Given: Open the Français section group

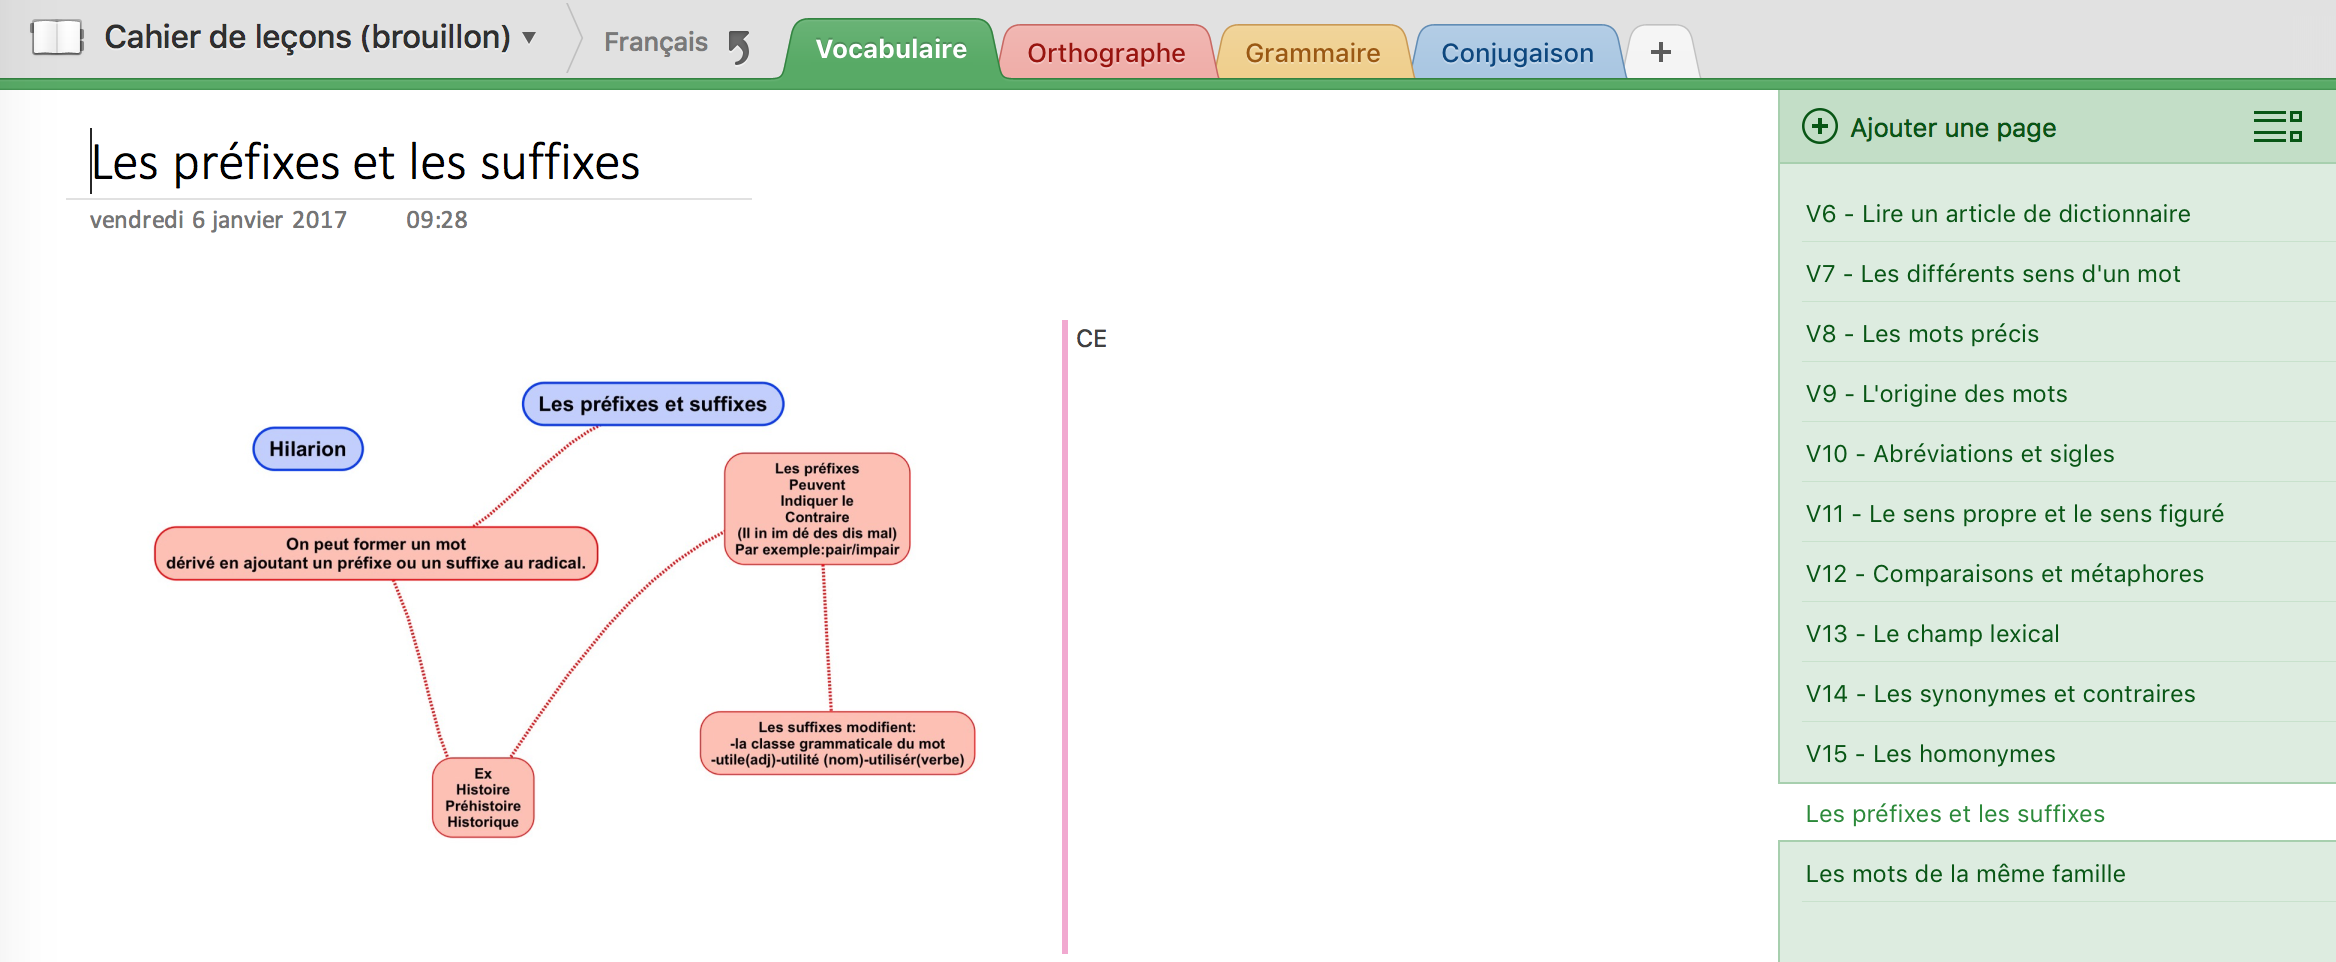Looking at the screenshot, I should coord(655,42).
